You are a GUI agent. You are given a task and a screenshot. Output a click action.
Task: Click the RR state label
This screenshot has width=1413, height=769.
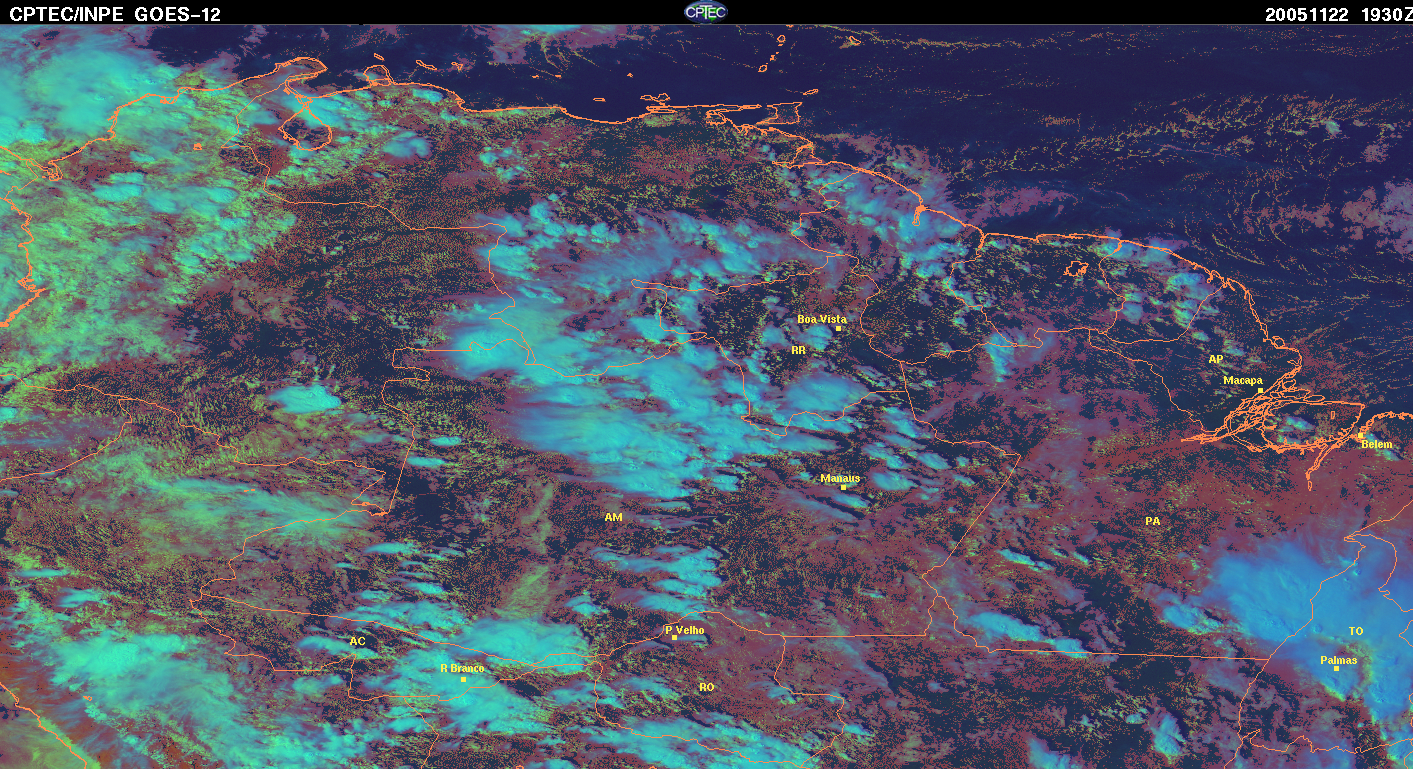pyautogui.click(x=798, y=350)
